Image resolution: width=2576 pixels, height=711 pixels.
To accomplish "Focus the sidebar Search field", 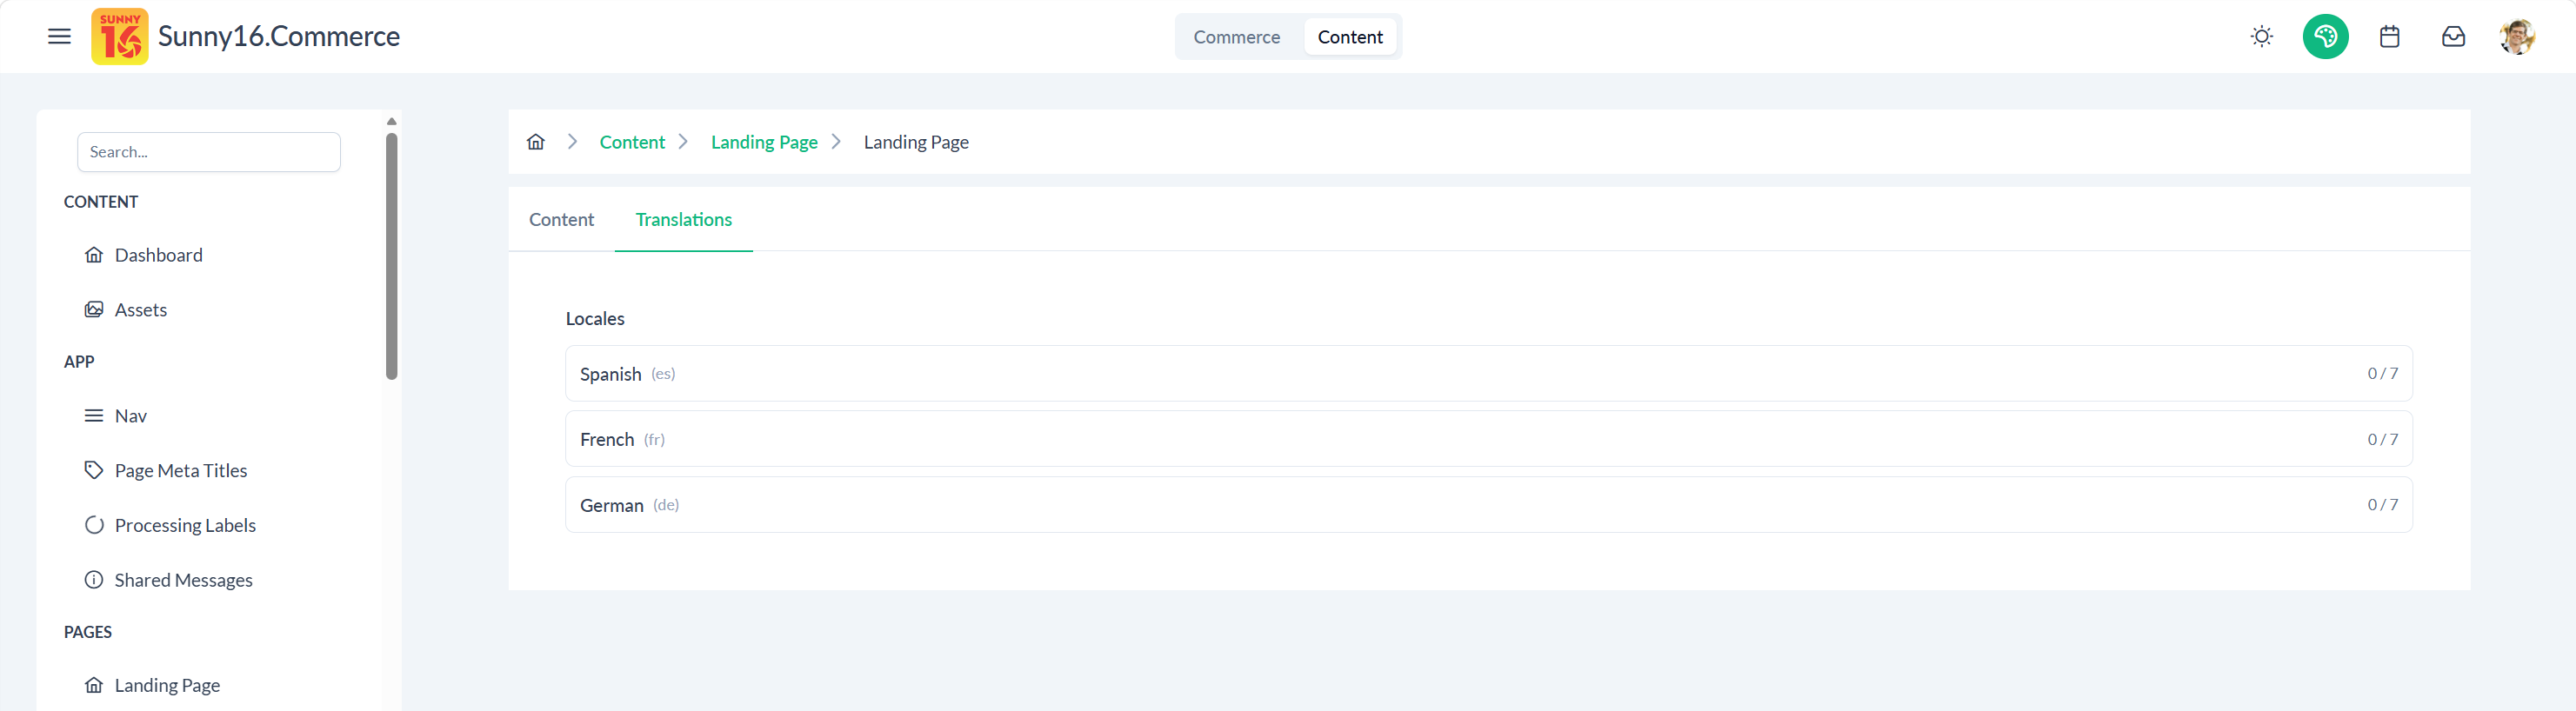I will click(209, 152).
